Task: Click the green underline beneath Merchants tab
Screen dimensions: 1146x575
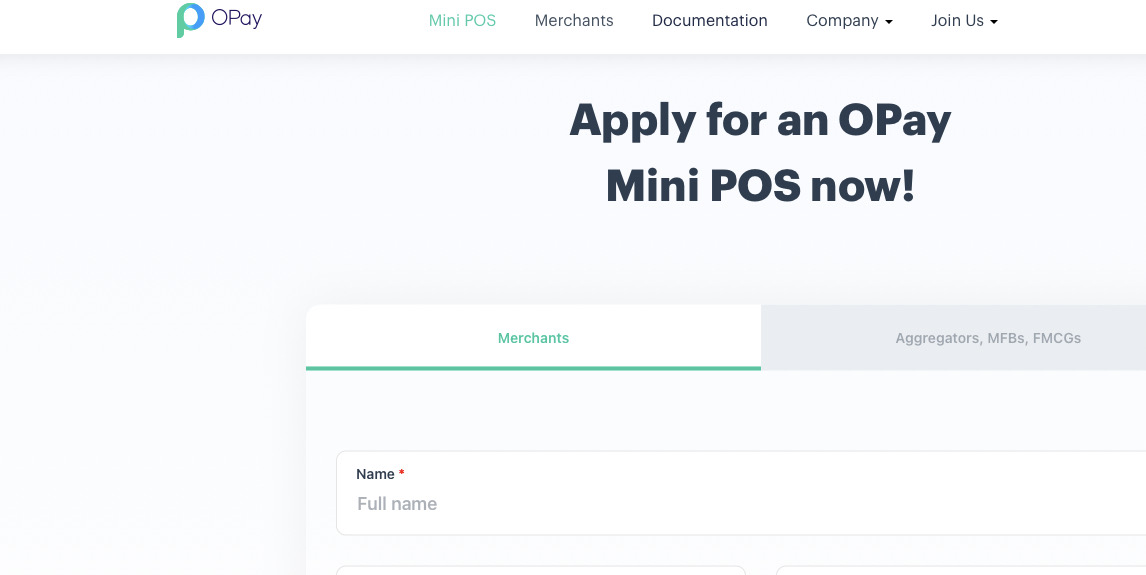Action: 534,368
